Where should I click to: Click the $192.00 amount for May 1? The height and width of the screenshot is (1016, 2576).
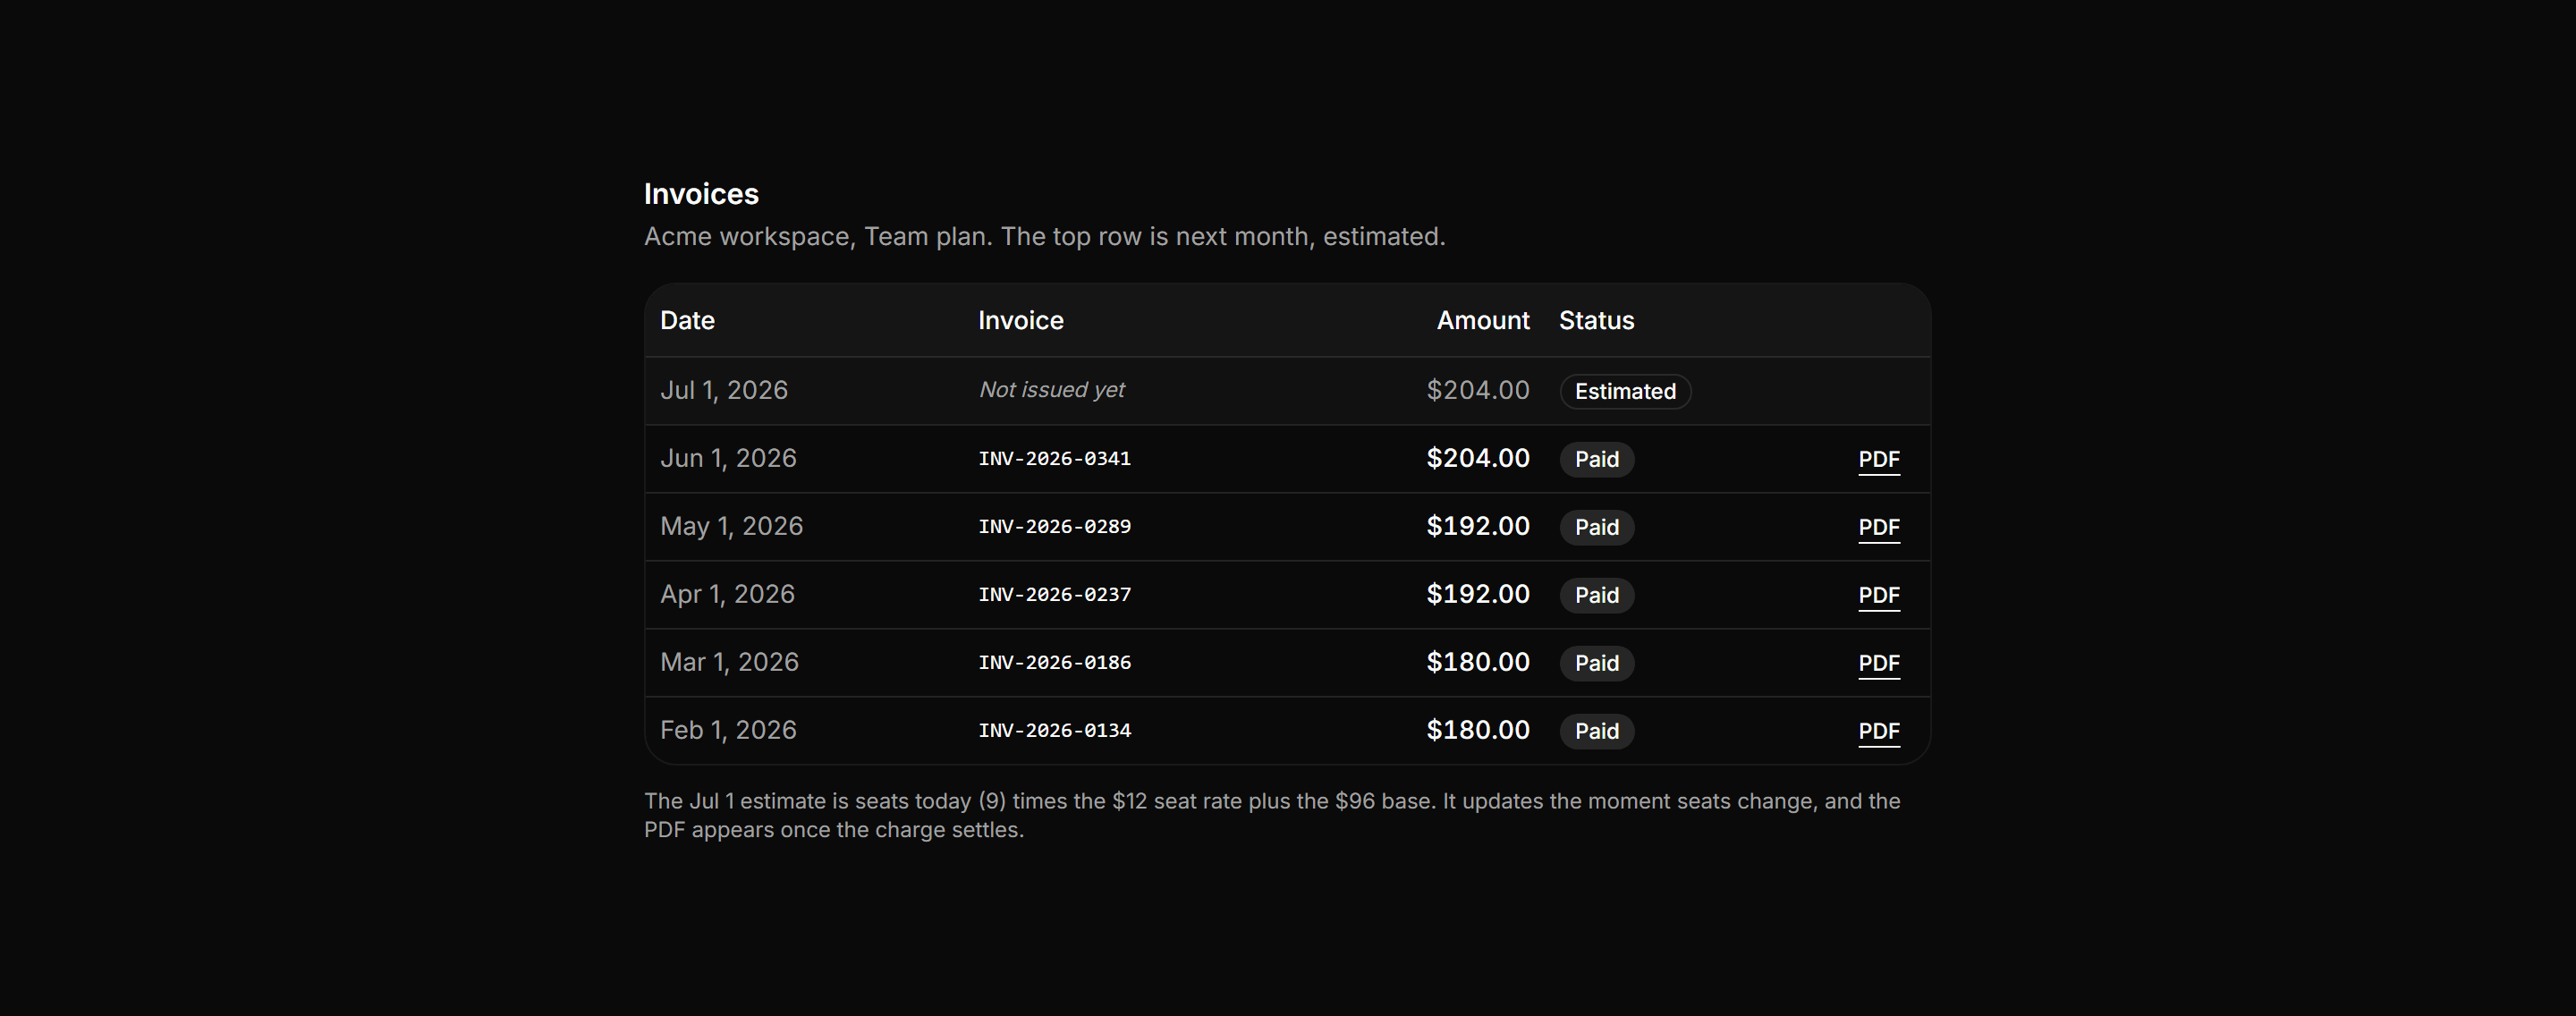pyautogui.click(x=1478, y=526)
